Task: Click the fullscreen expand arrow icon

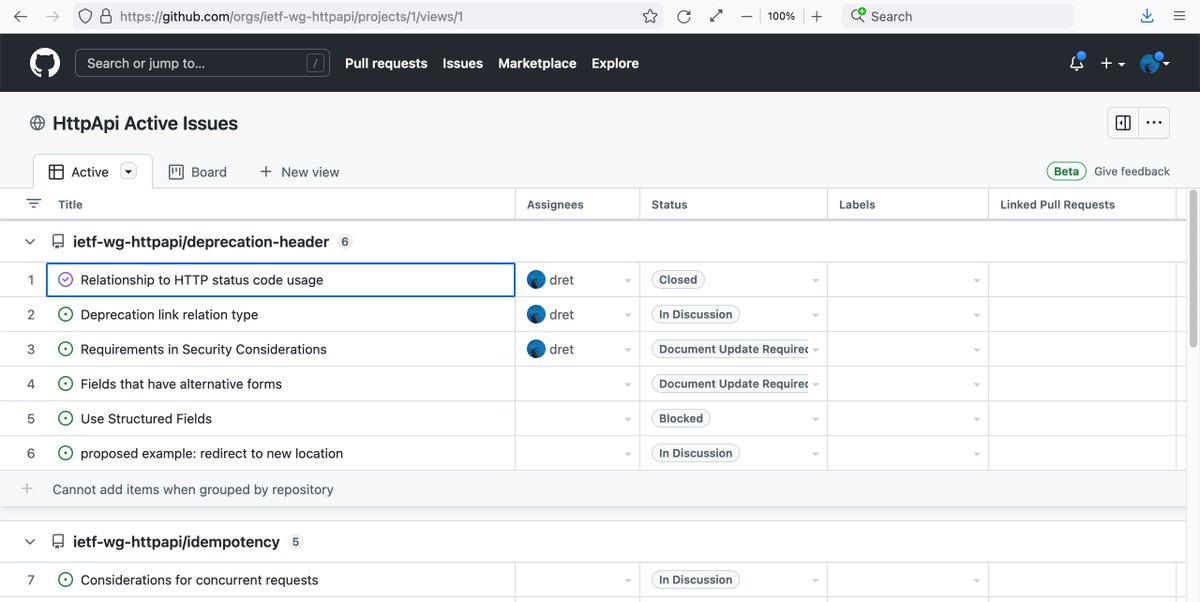Action: (716, 16)
